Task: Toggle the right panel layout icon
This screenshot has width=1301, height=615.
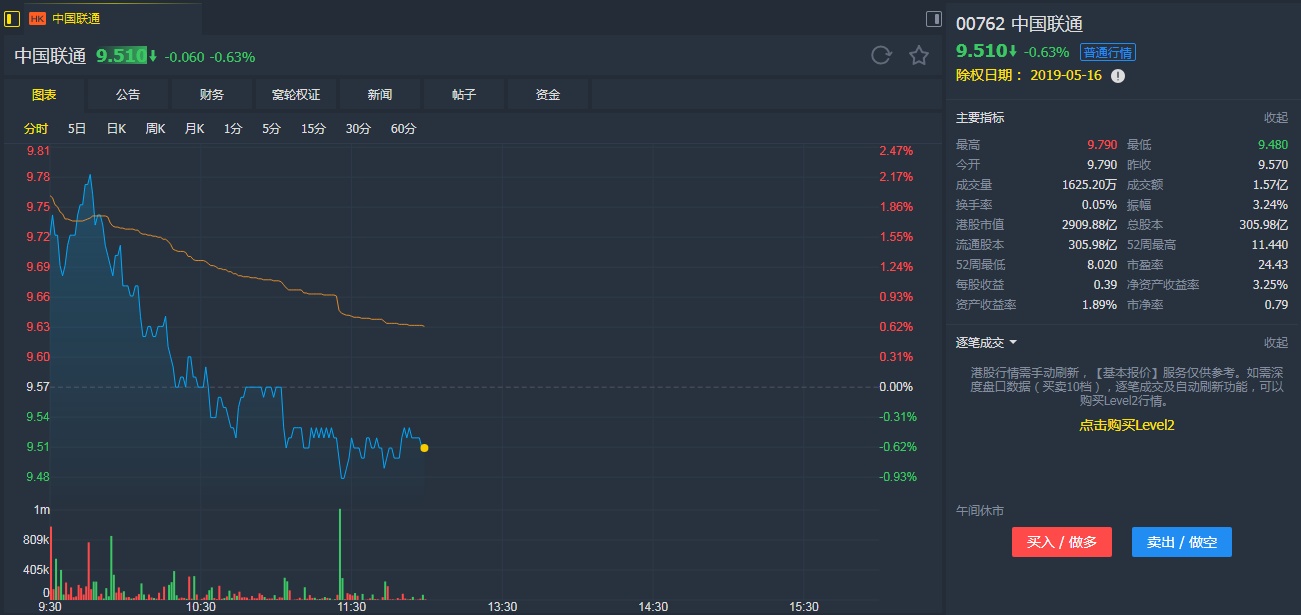Action: [934, 18]
